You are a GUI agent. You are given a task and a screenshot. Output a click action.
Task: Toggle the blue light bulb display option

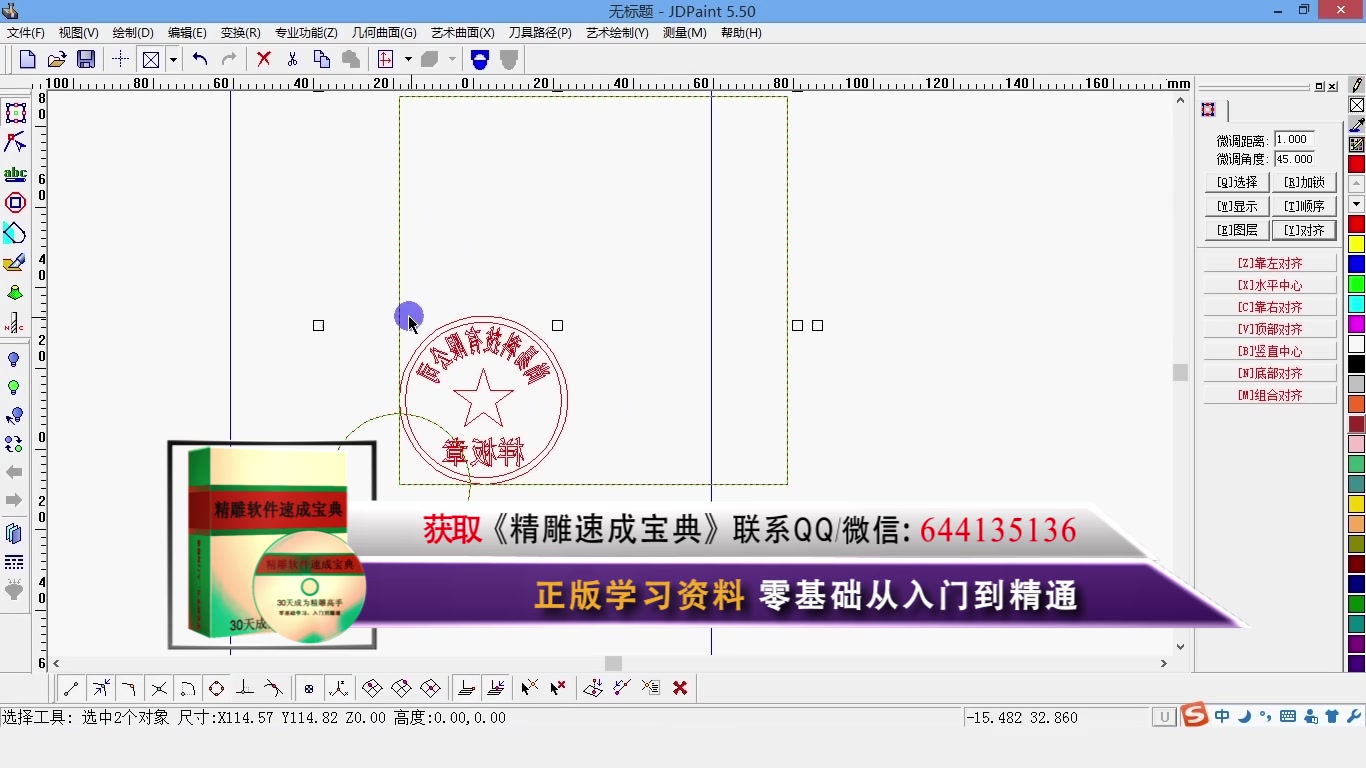coord(15,359)
